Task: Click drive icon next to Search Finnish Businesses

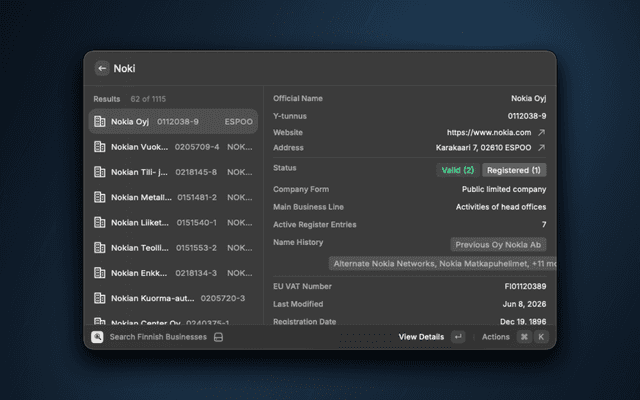Action: [x=218, y=337]
